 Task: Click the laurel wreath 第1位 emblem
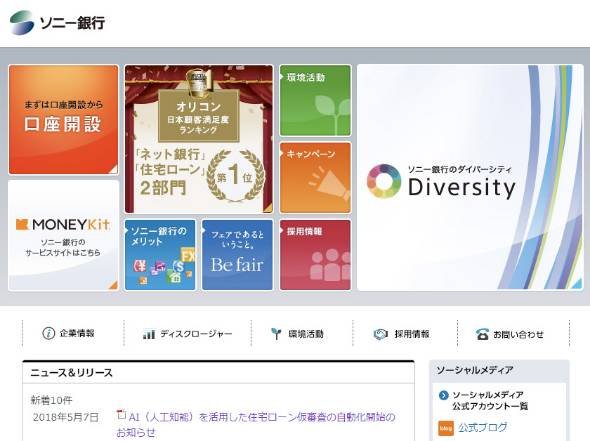point(236,176)
